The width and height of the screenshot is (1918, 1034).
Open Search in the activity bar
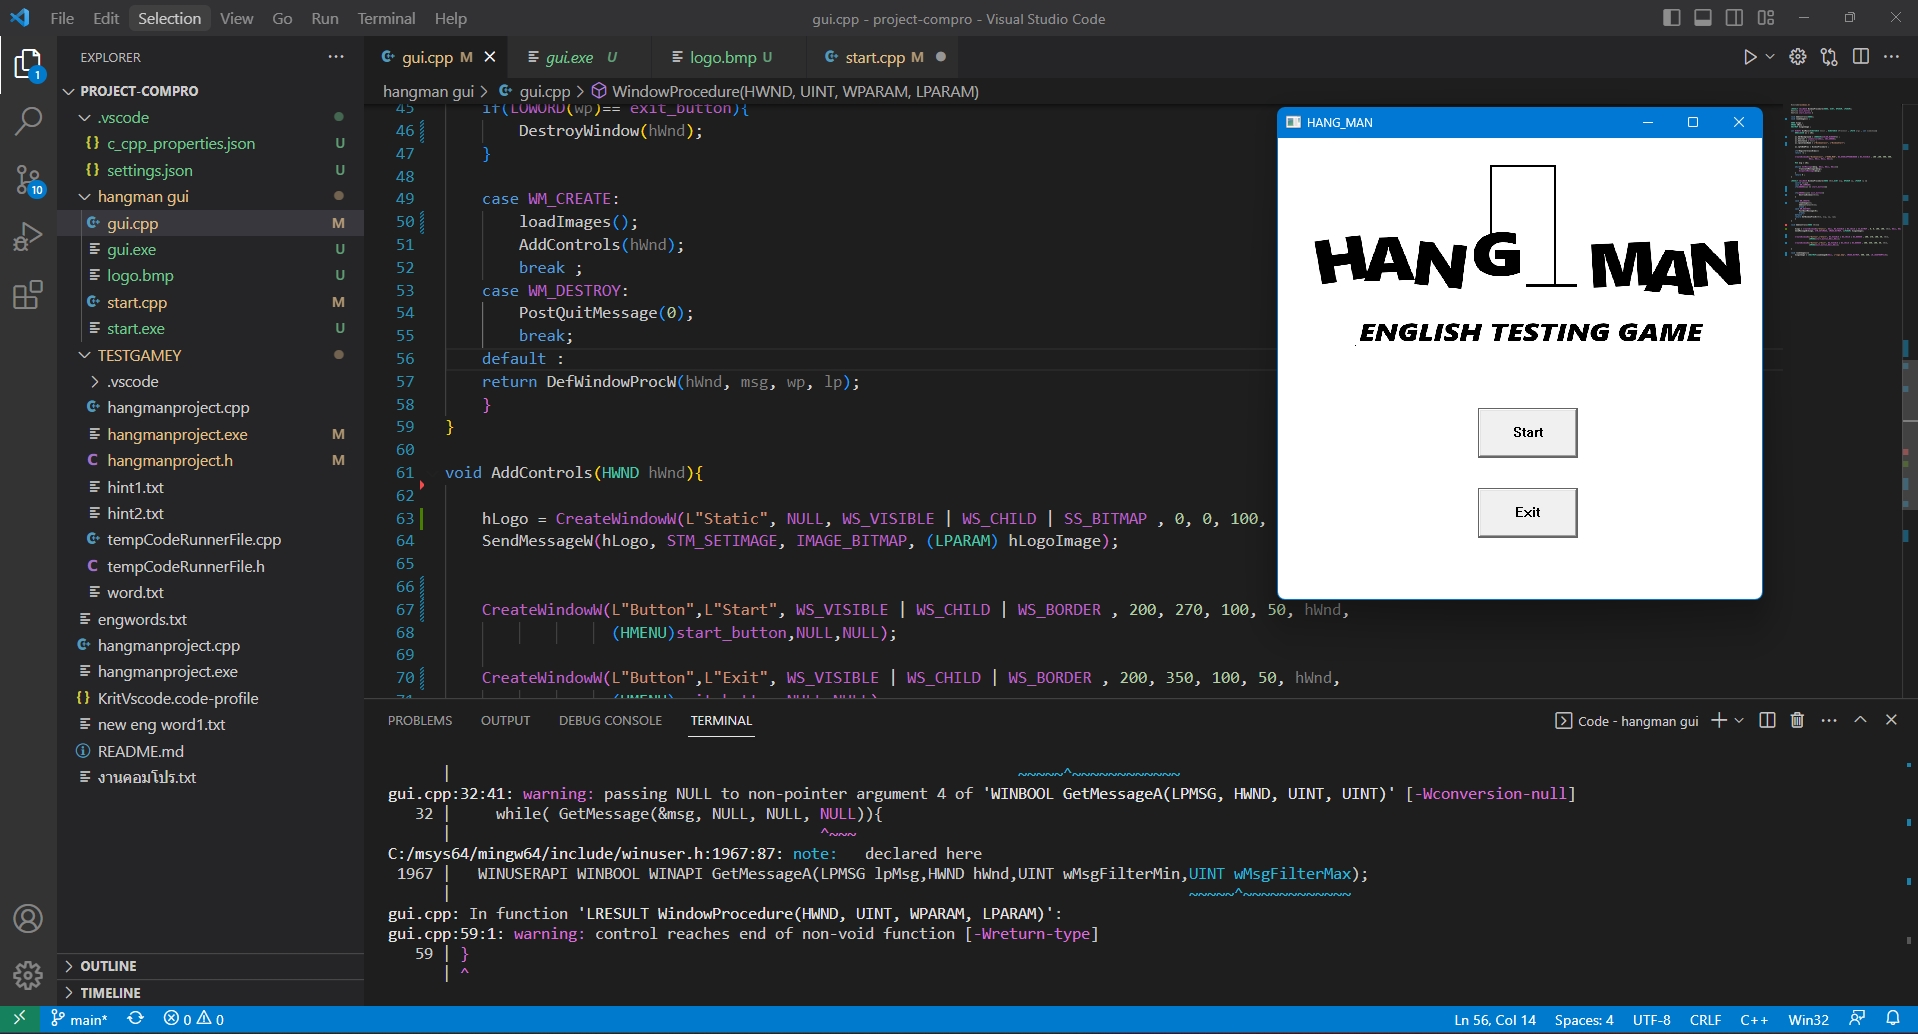point(28,121)
